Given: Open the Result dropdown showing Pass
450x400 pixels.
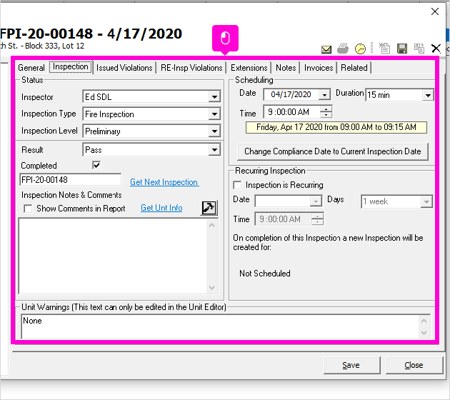Looking at the screenshot, I should pyautogui.click(x=214, y=150).
